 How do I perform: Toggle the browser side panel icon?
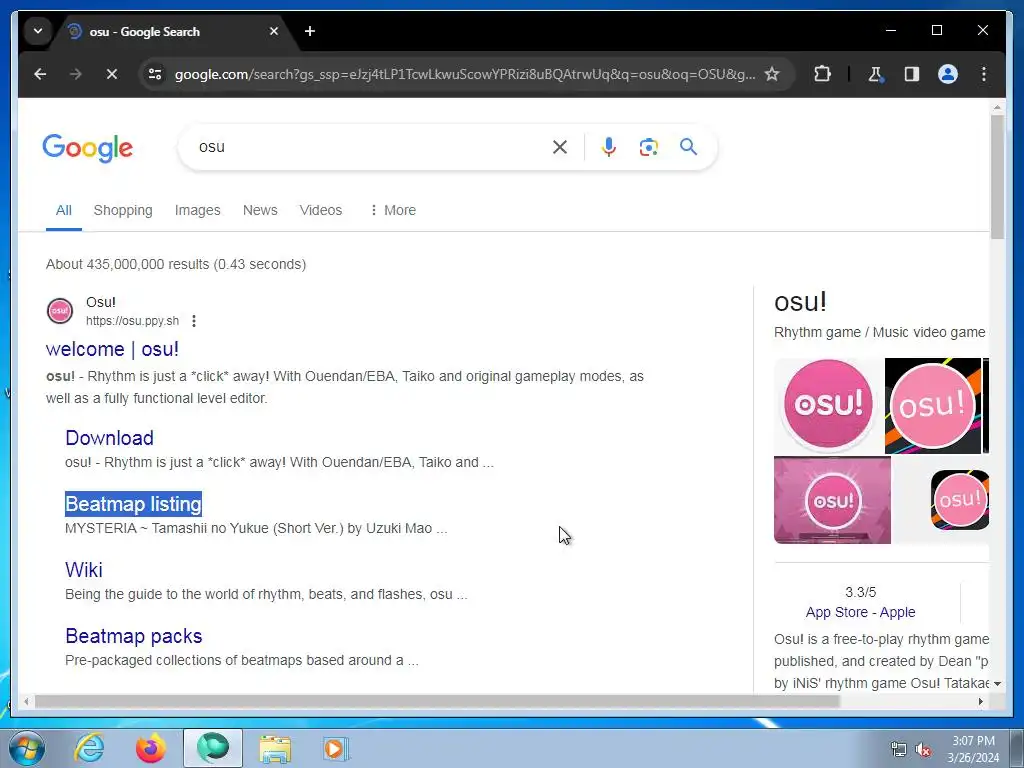(x=912, y=74)
